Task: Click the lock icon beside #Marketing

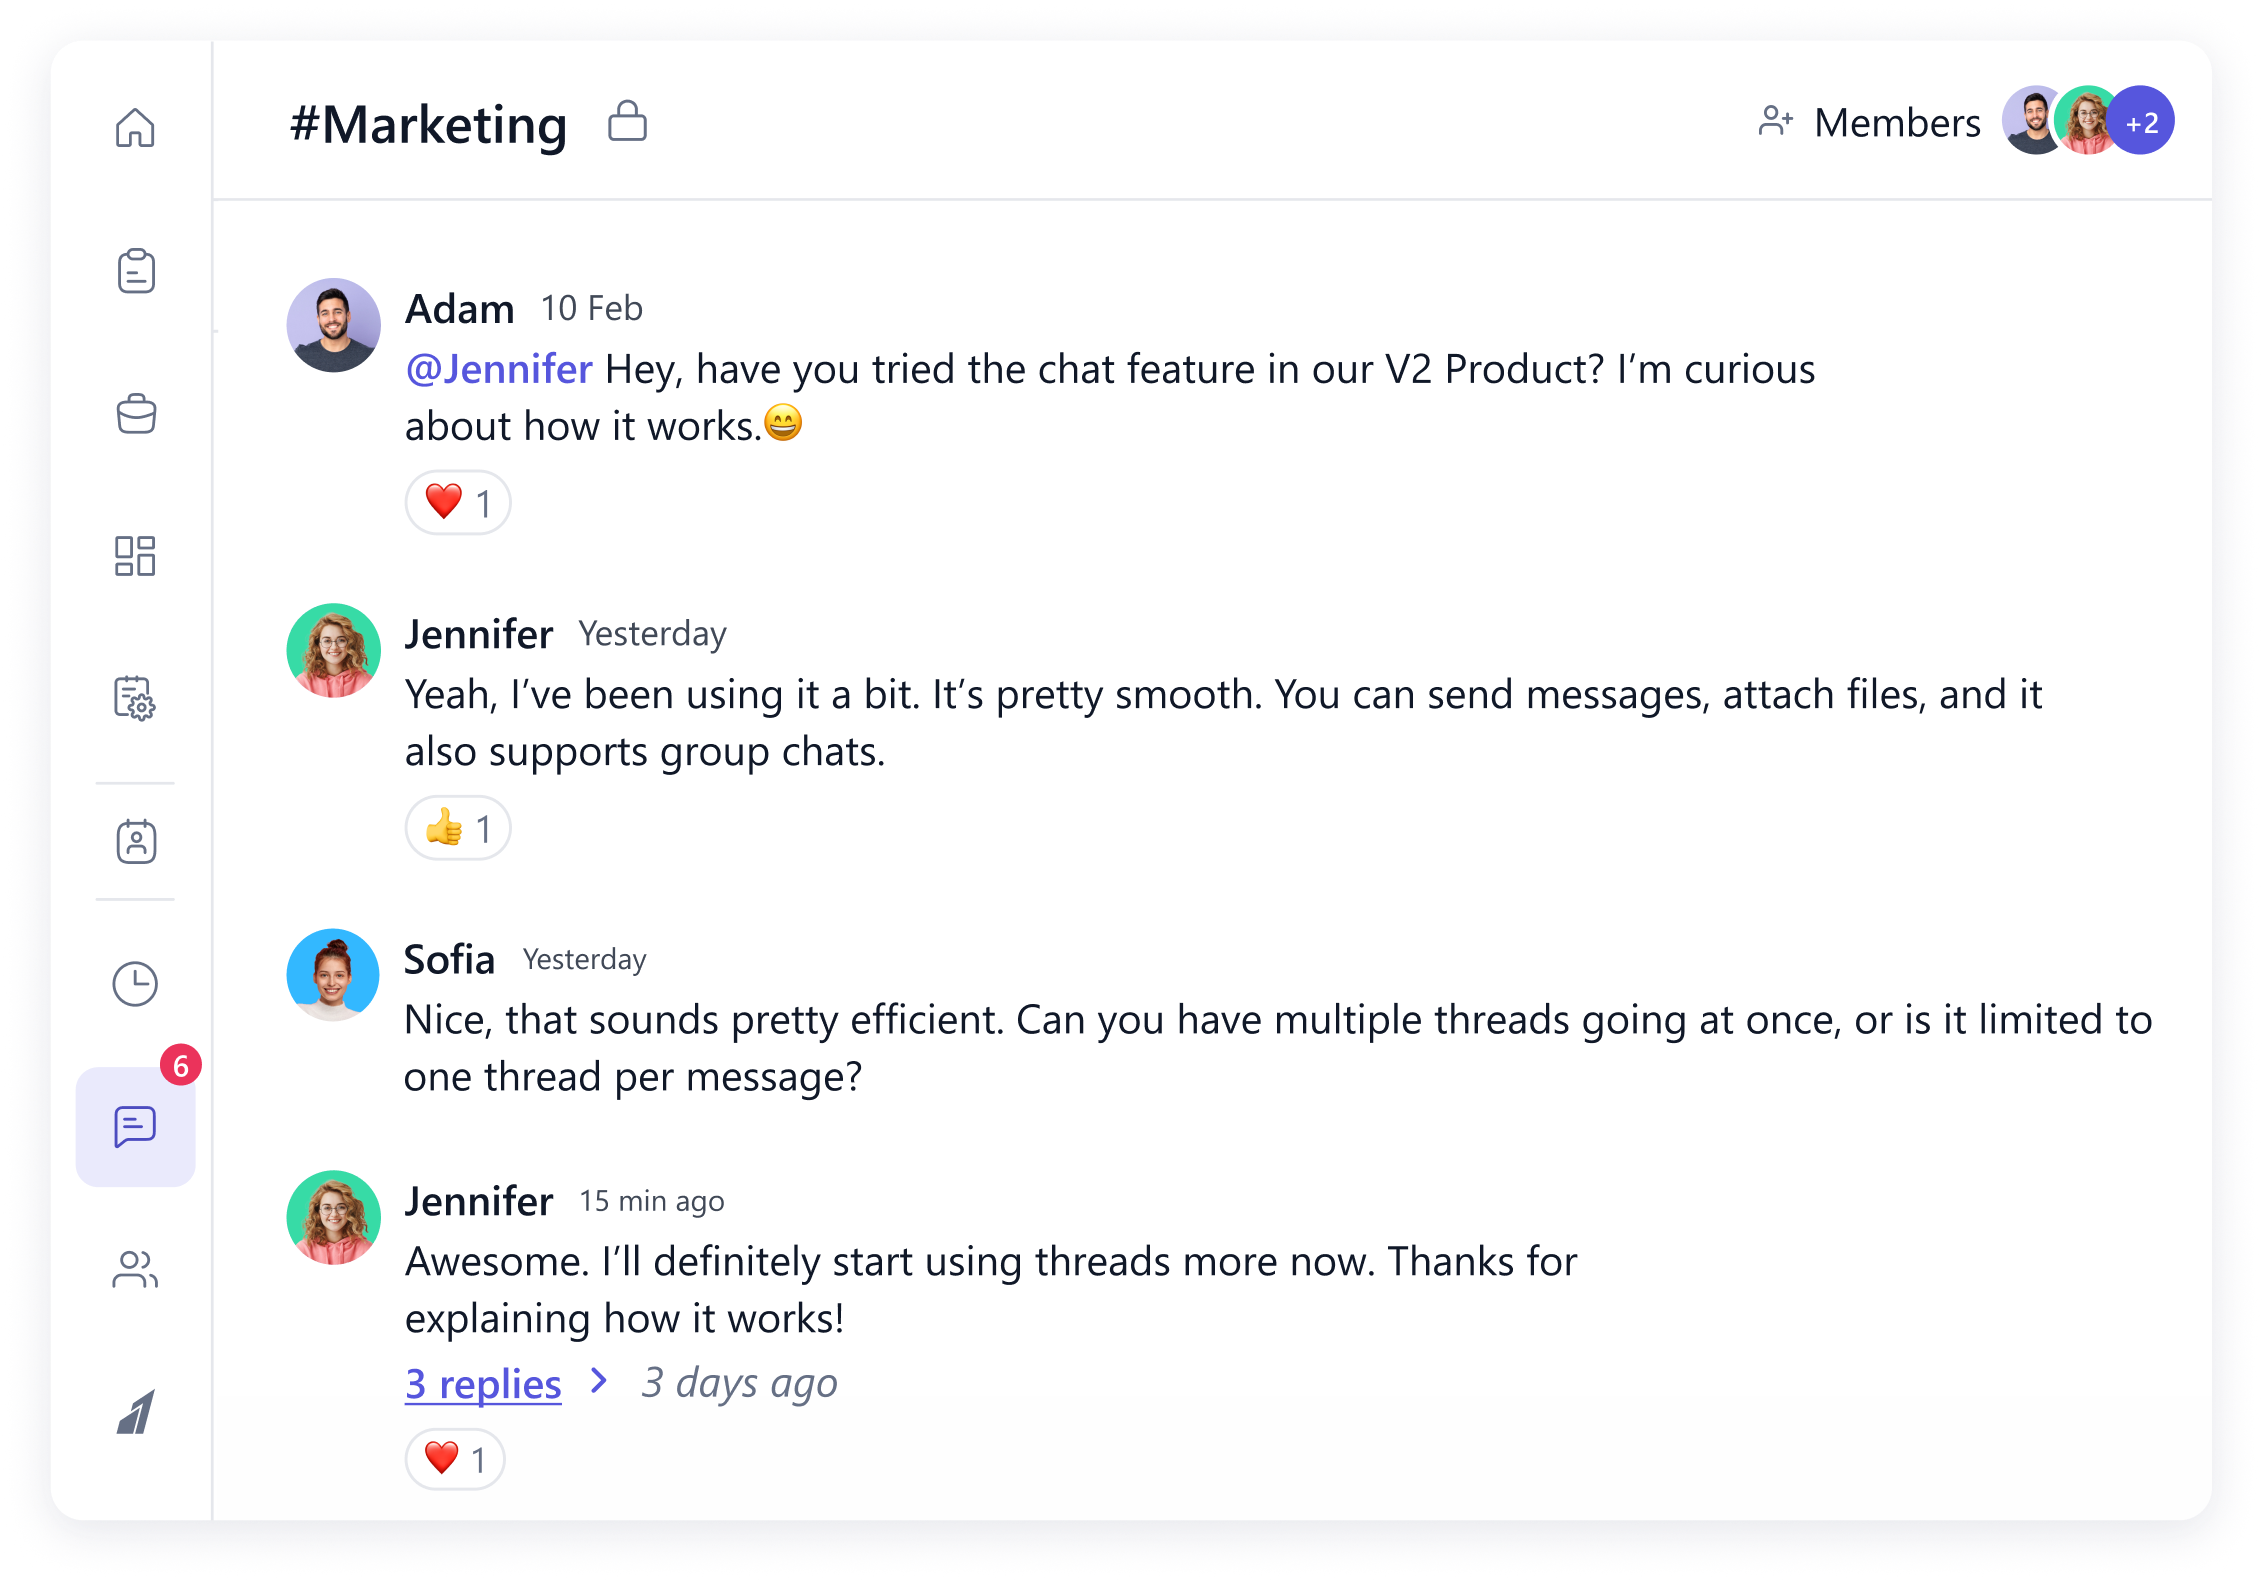Action: click(x=627, y=122)
